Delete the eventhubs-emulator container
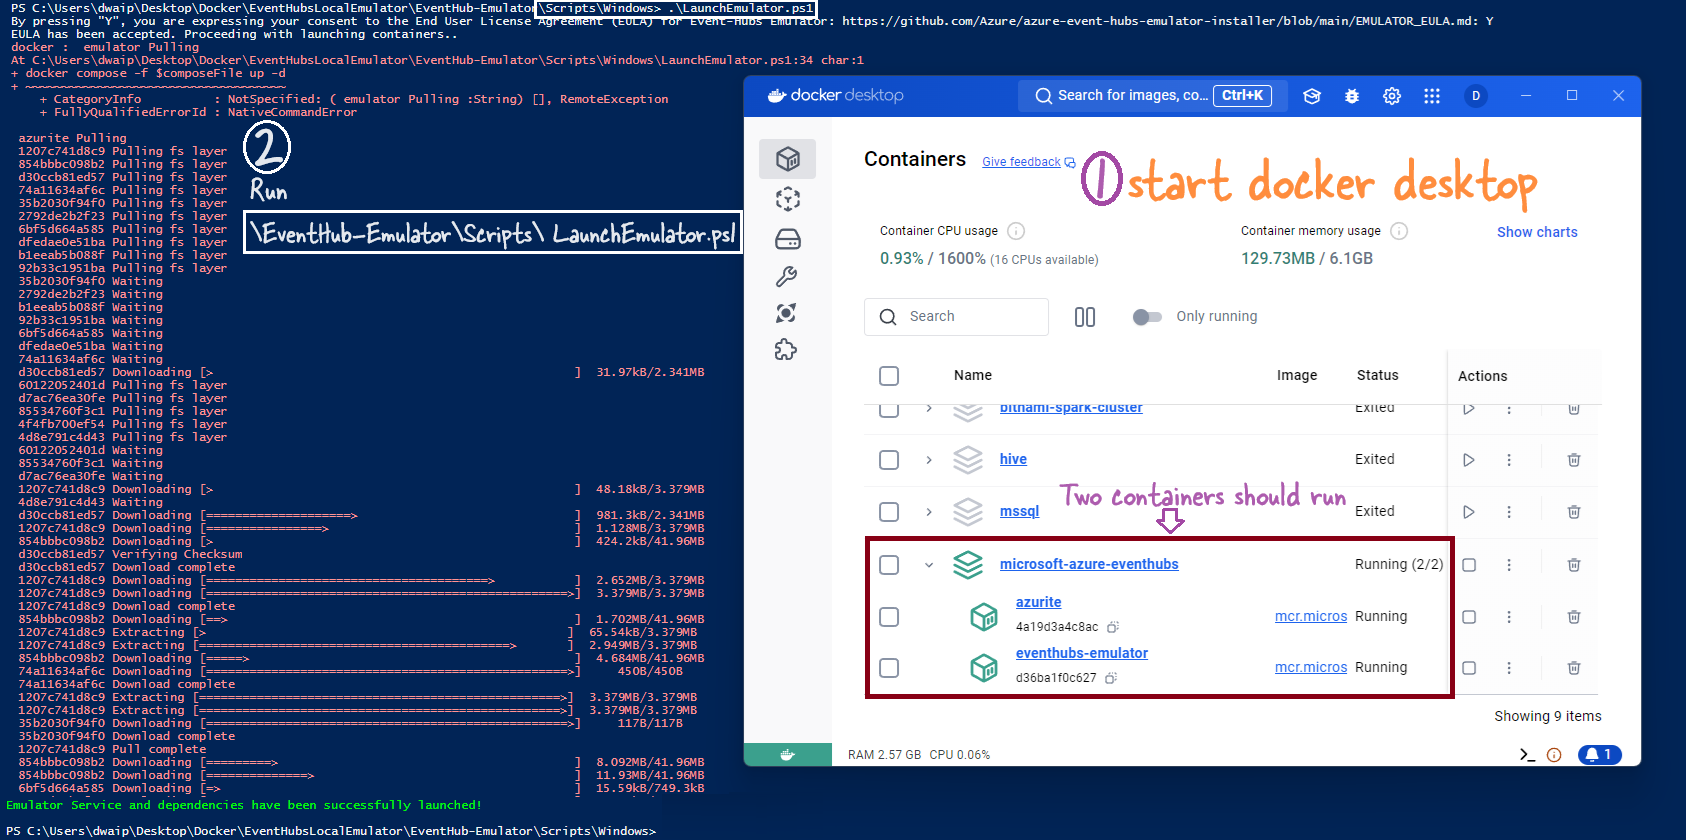Screen dimensions: 1700x840 click(1574, 668)
